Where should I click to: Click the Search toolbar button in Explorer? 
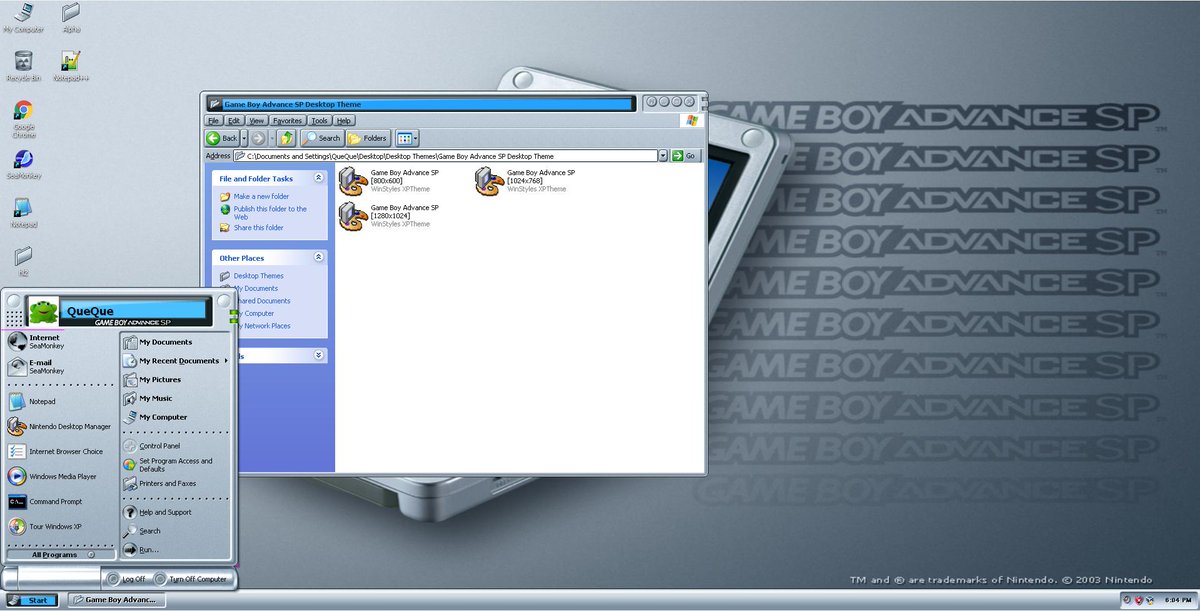point(322,138)
